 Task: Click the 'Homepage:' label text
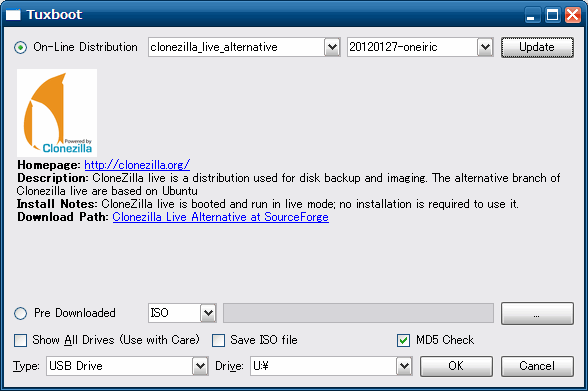49,165
